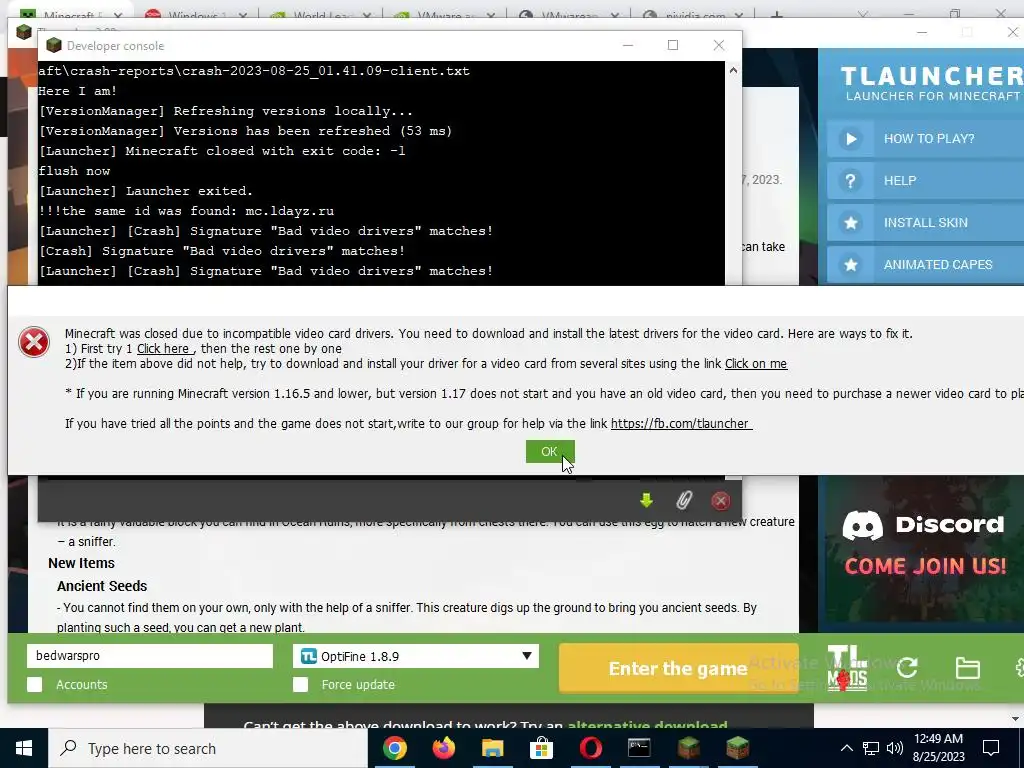Click the green down arrow in the Developer console
The width and height of the screenshot is (1024, 768).
(646, 500)
